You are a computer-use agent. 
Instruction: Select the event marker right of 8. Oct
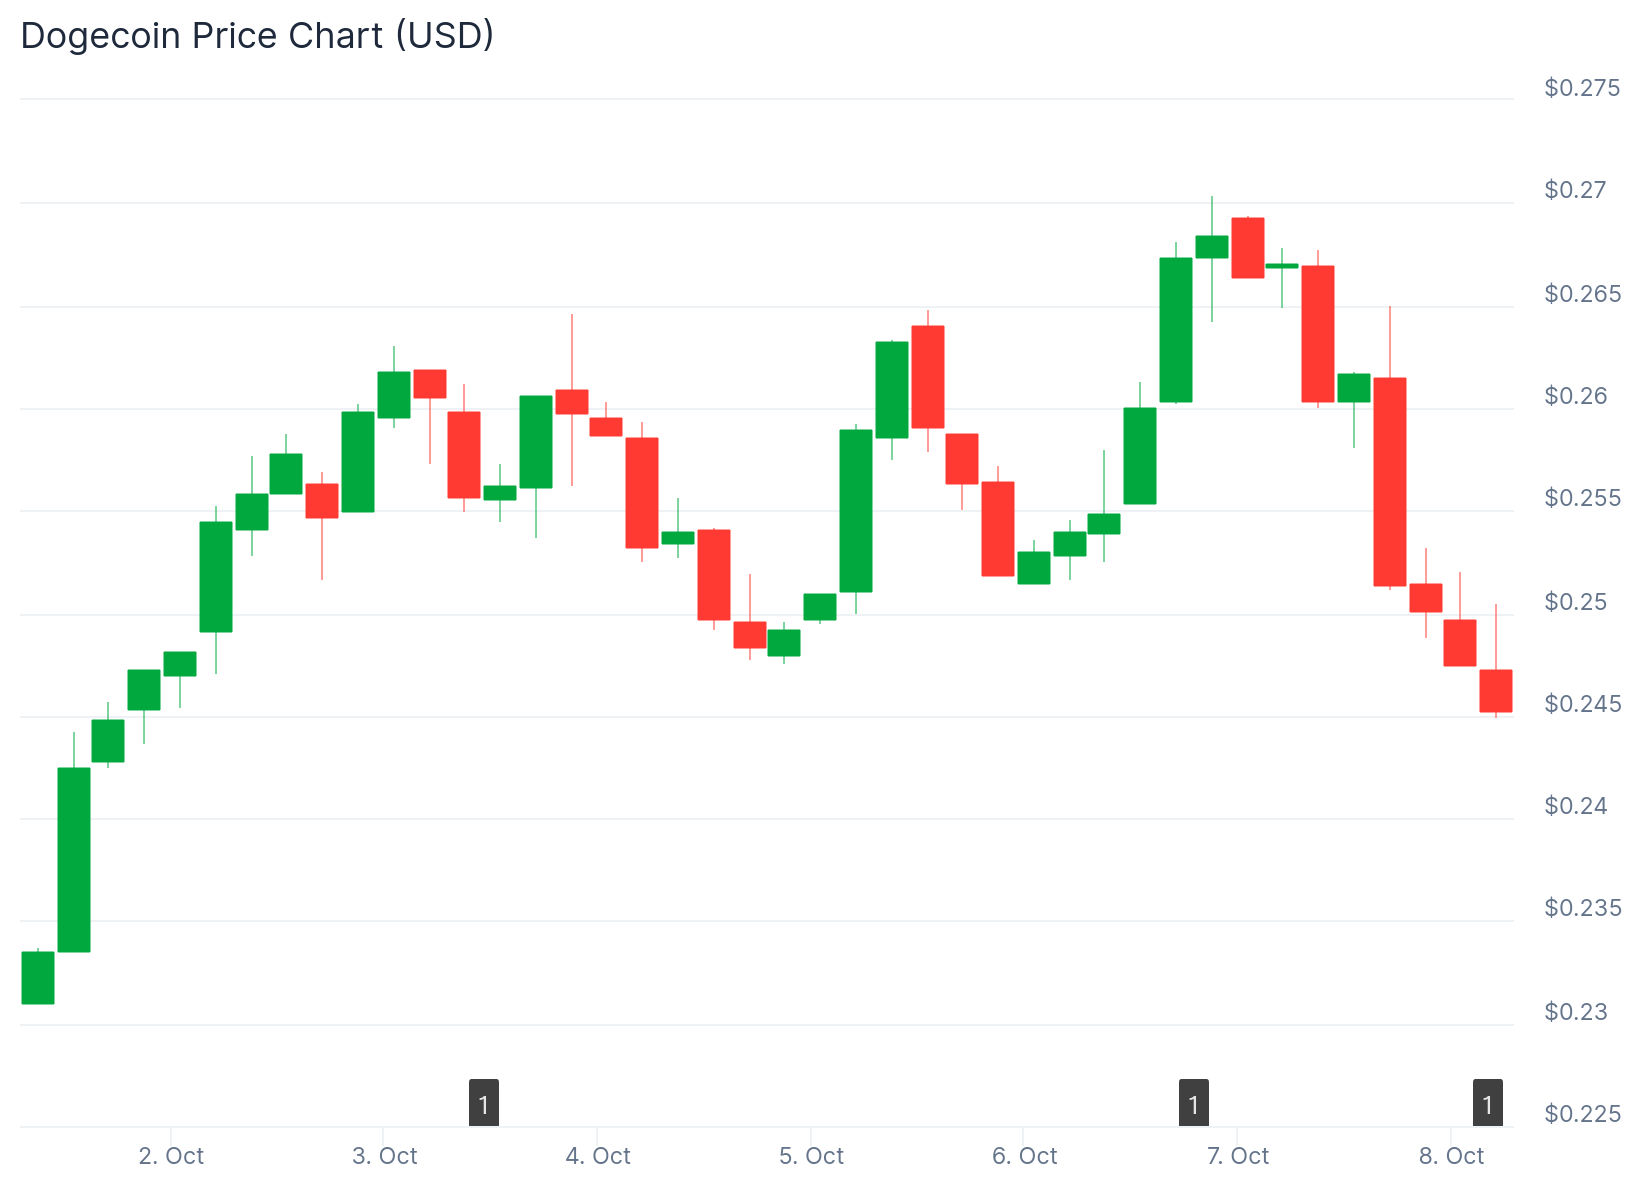click(x=1487, y=1103)
